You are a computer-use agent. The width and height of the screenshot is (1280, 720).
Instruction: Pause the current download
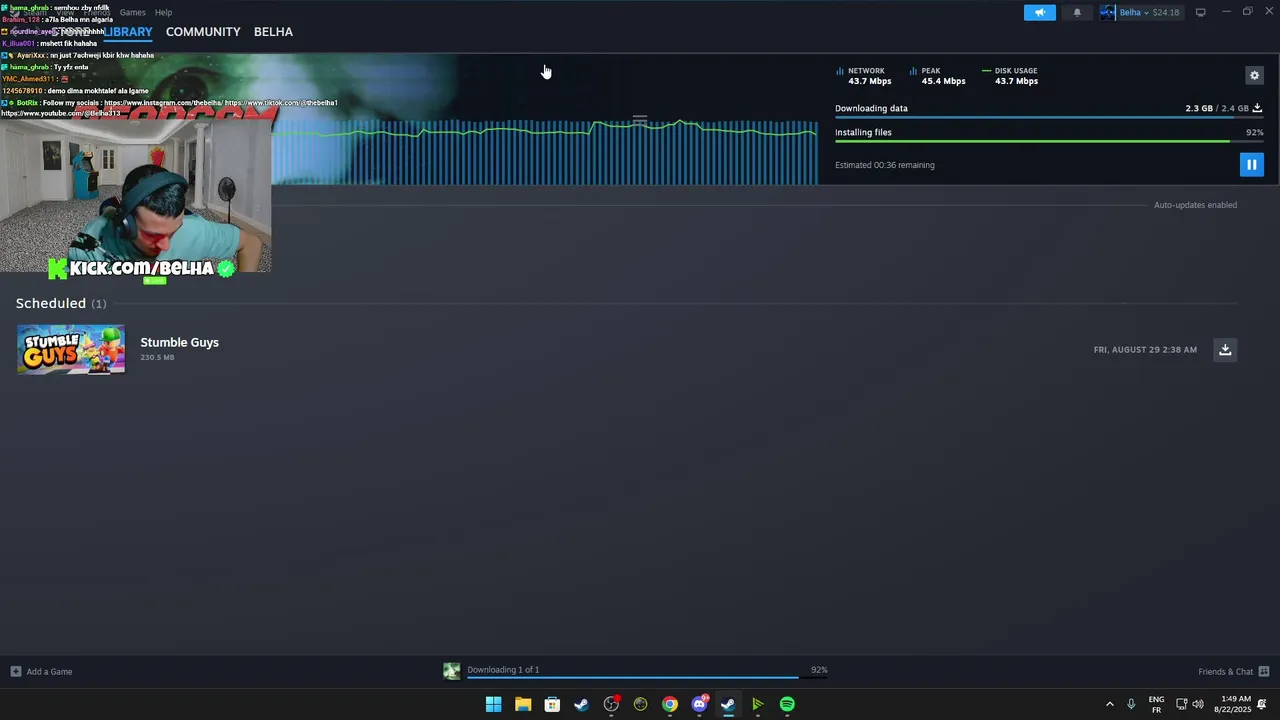coord(1251,164)
